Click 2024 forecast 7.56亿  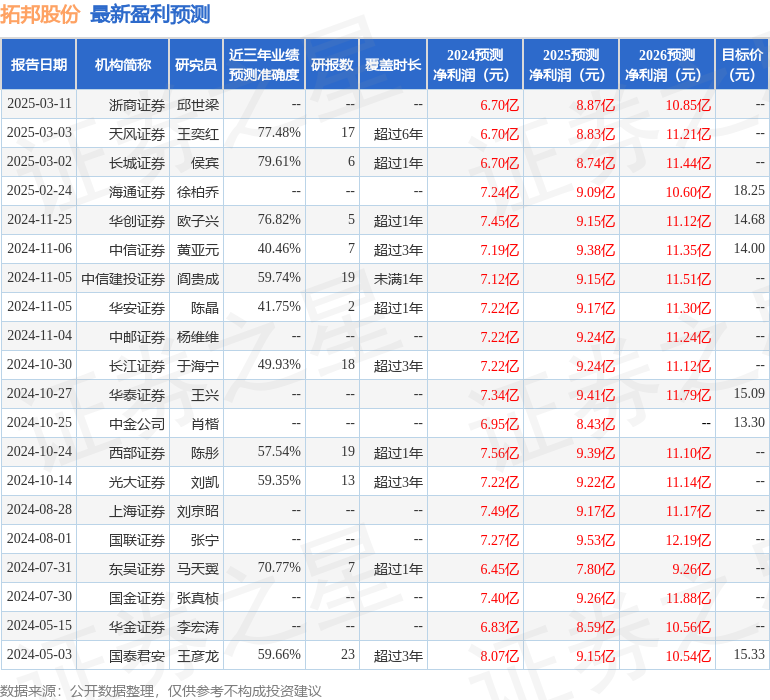[x=499, y=453]
